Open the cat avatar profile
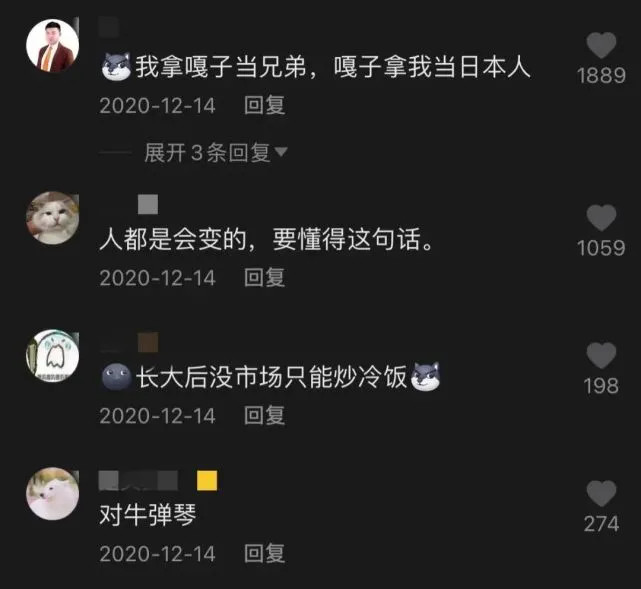This screenshot has height=589, width=641. [x=52, y=218]
